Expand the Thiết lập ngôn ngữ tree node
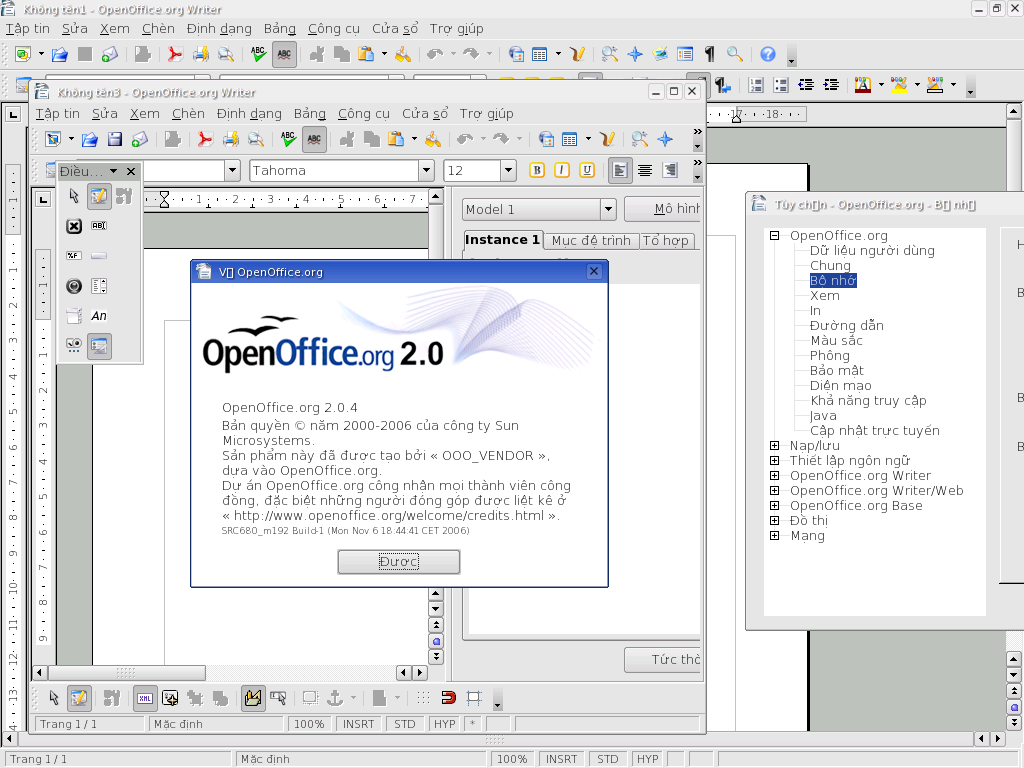This screenshot has width=1024, height=768. (775, 460)
